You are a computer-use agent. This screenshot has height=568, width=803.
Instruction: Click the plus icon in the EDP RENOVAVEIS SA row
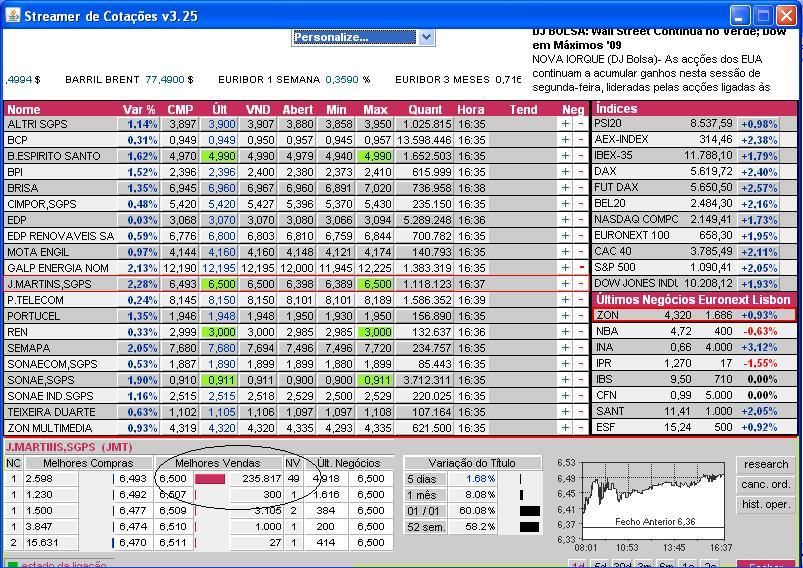[565, 236]
